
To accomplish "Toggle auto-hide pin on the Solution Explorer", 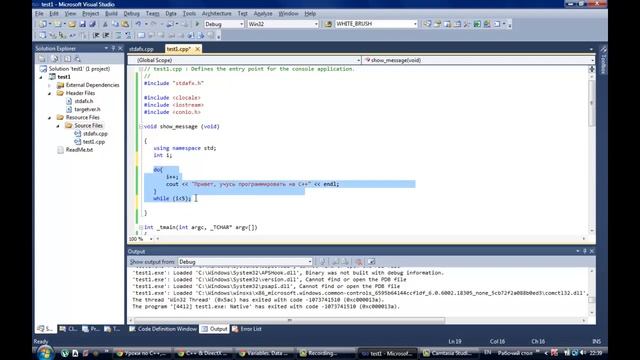I will pyautogui.click(x=113, y=49).
